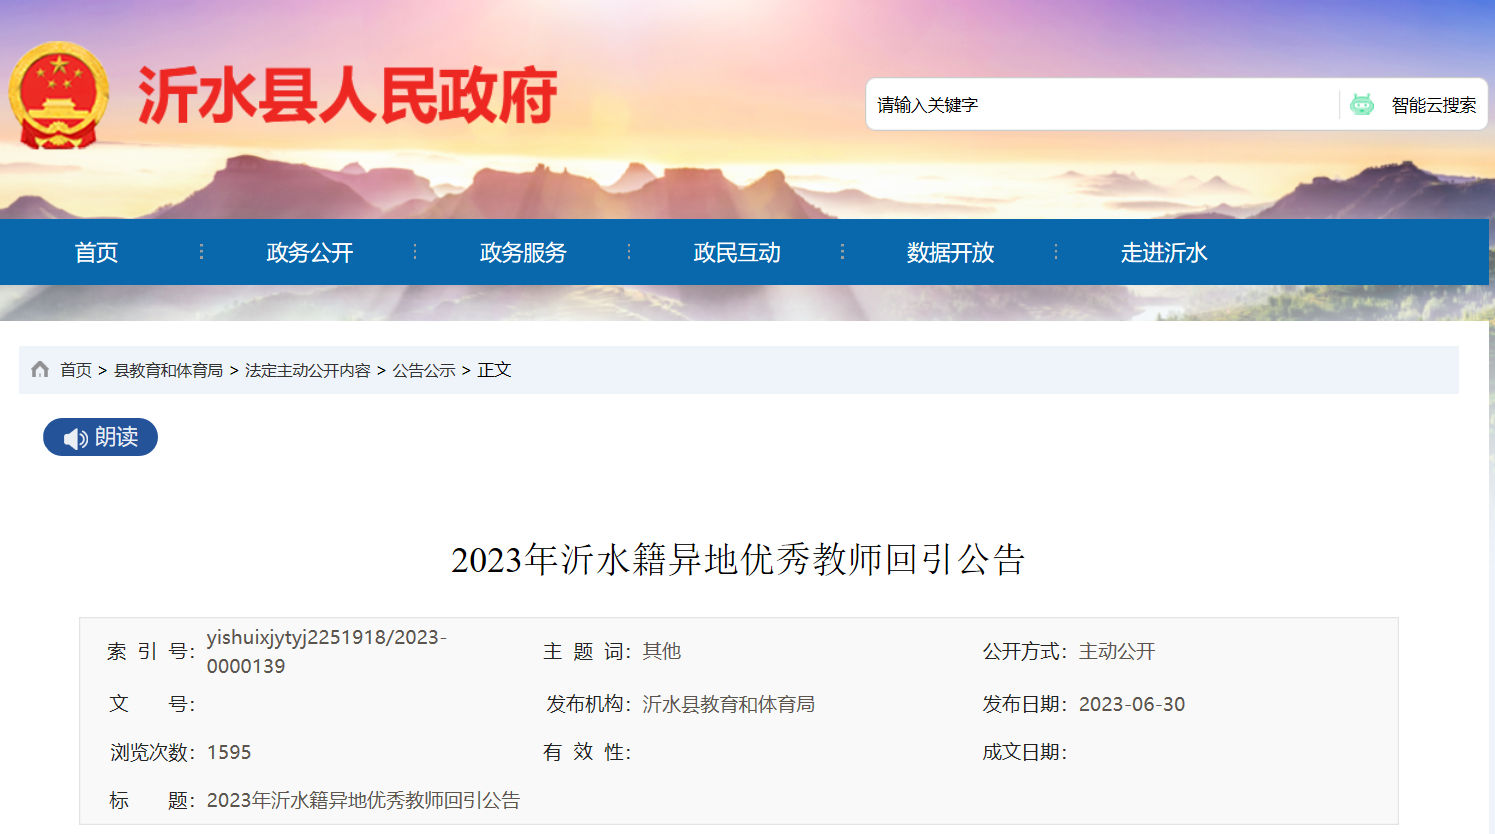The height and width of the screenshot is (834, 1495).
Task: Focus the 请输入关键字 search field
Action: point(1103,105)
